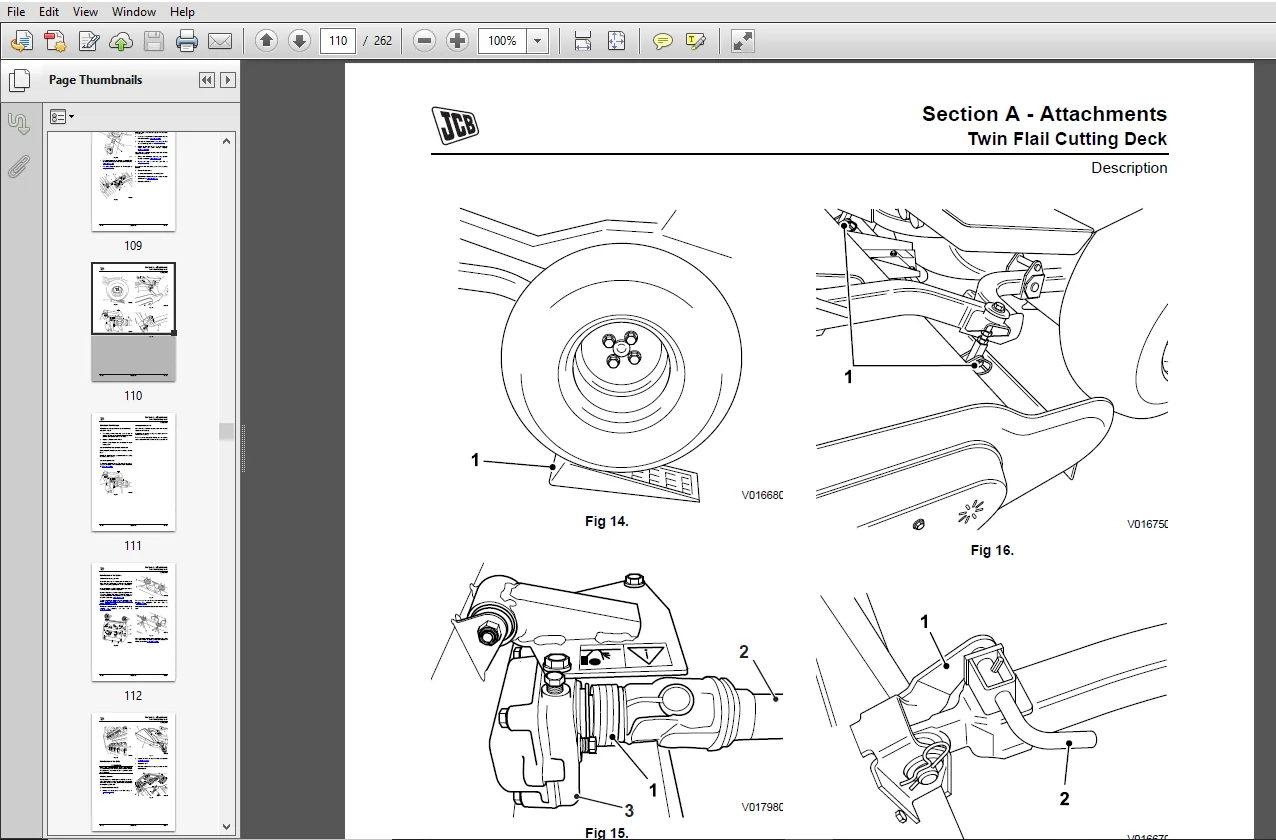Click the JCB logo on the page
This screenshot has width=1276, height=840.
455,124
